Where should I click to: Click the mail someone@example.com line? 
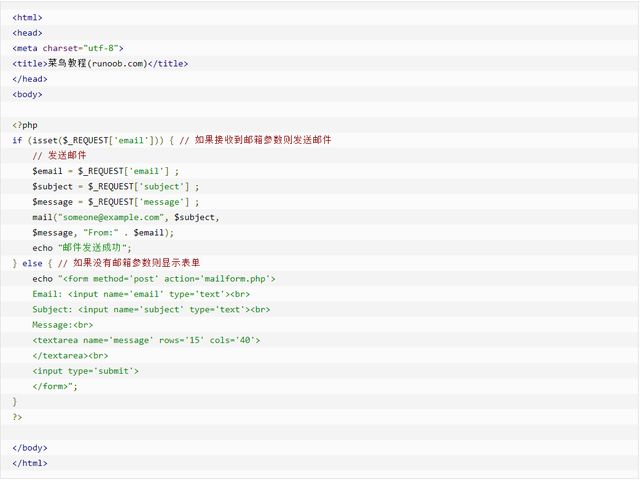126,217
